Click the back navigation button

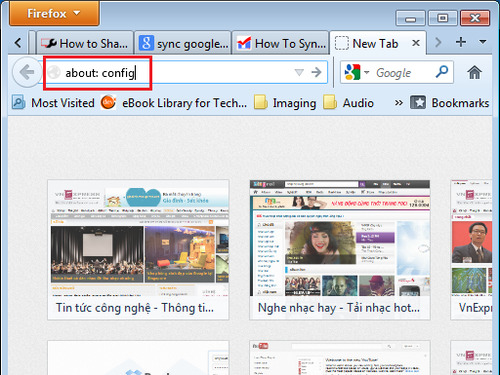pyautogui.click(x=27, y=72)
